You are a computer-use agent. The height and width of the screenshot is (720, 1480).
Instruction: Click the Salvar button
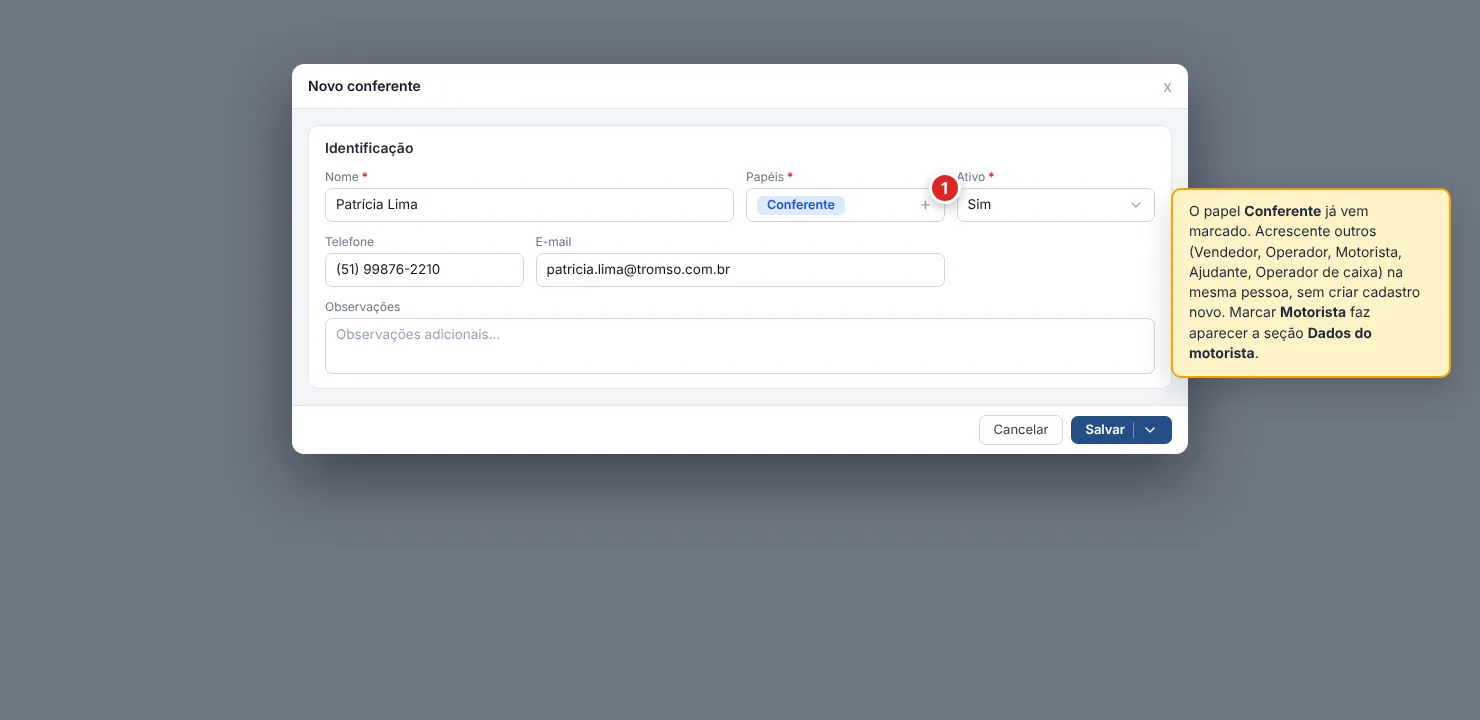[1104, 430]
